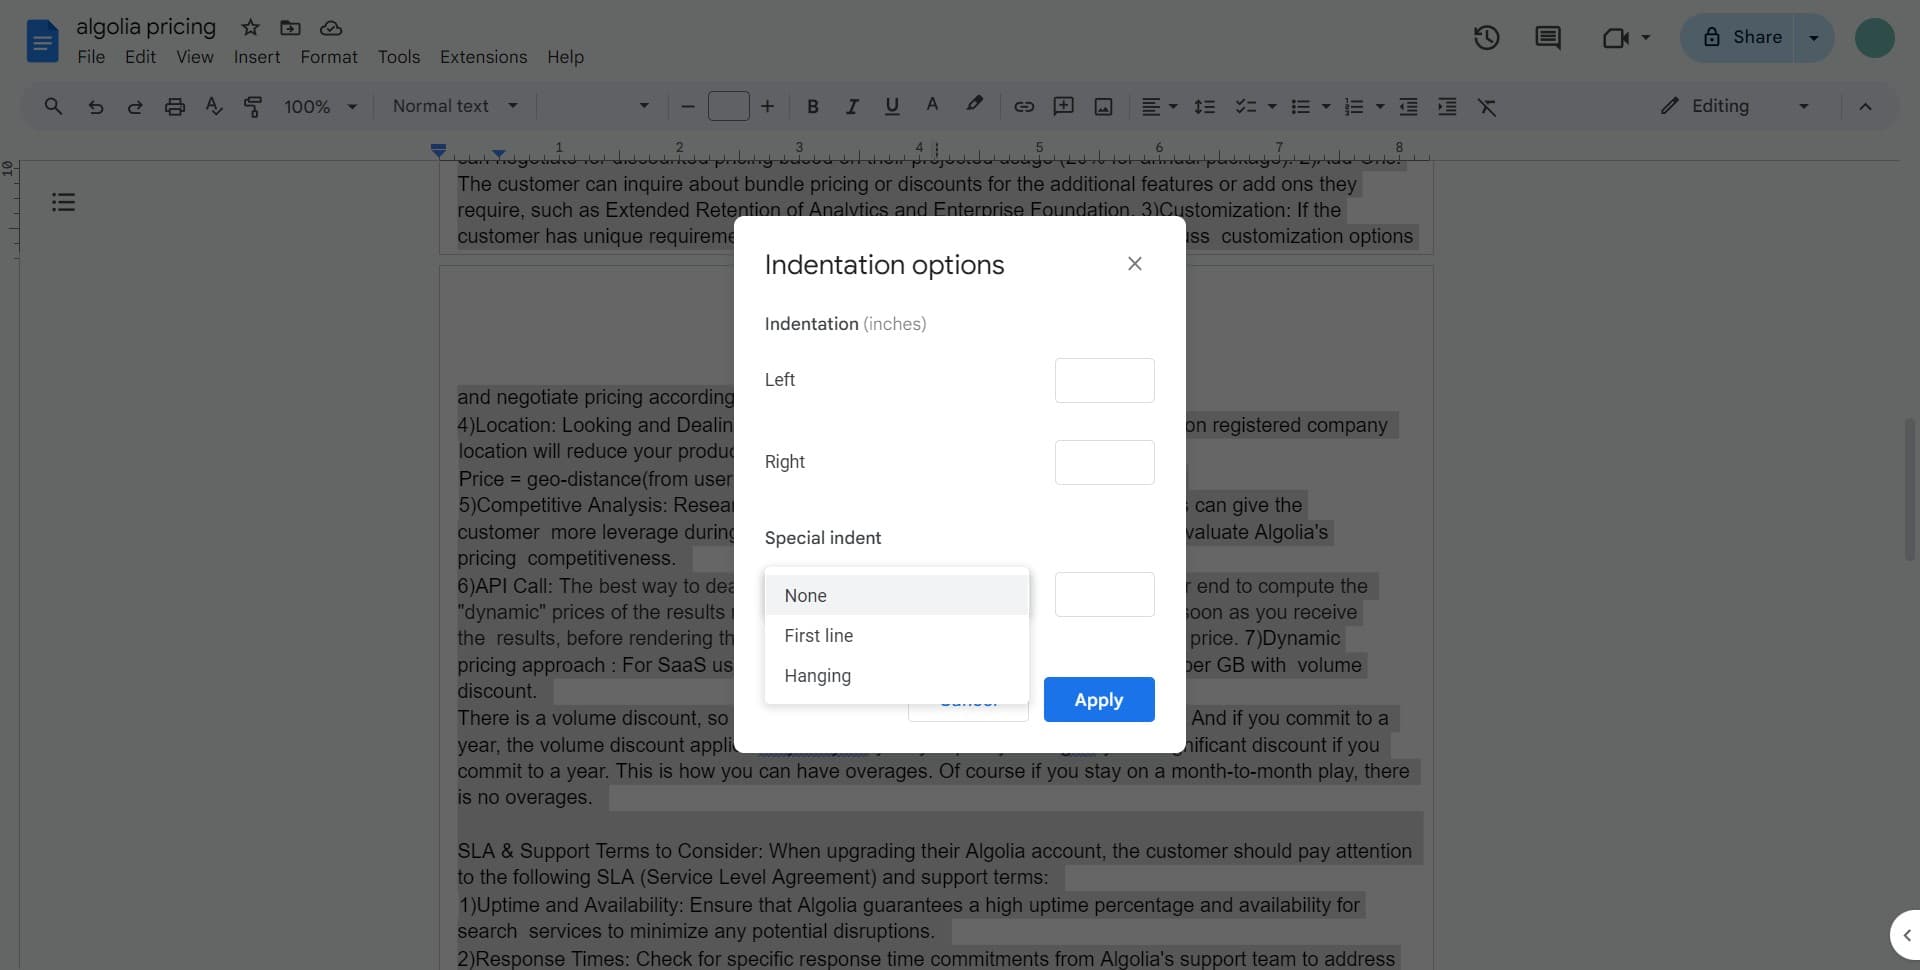Click the video meeting camera icon
Image resolution: width=1920 pixels, height=970 pixels.
point(1615,38)
